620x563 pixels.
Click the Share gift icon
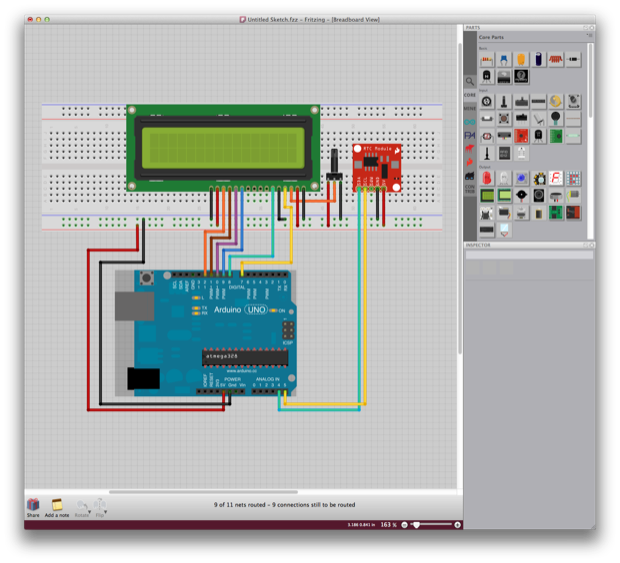click(33, 504)
